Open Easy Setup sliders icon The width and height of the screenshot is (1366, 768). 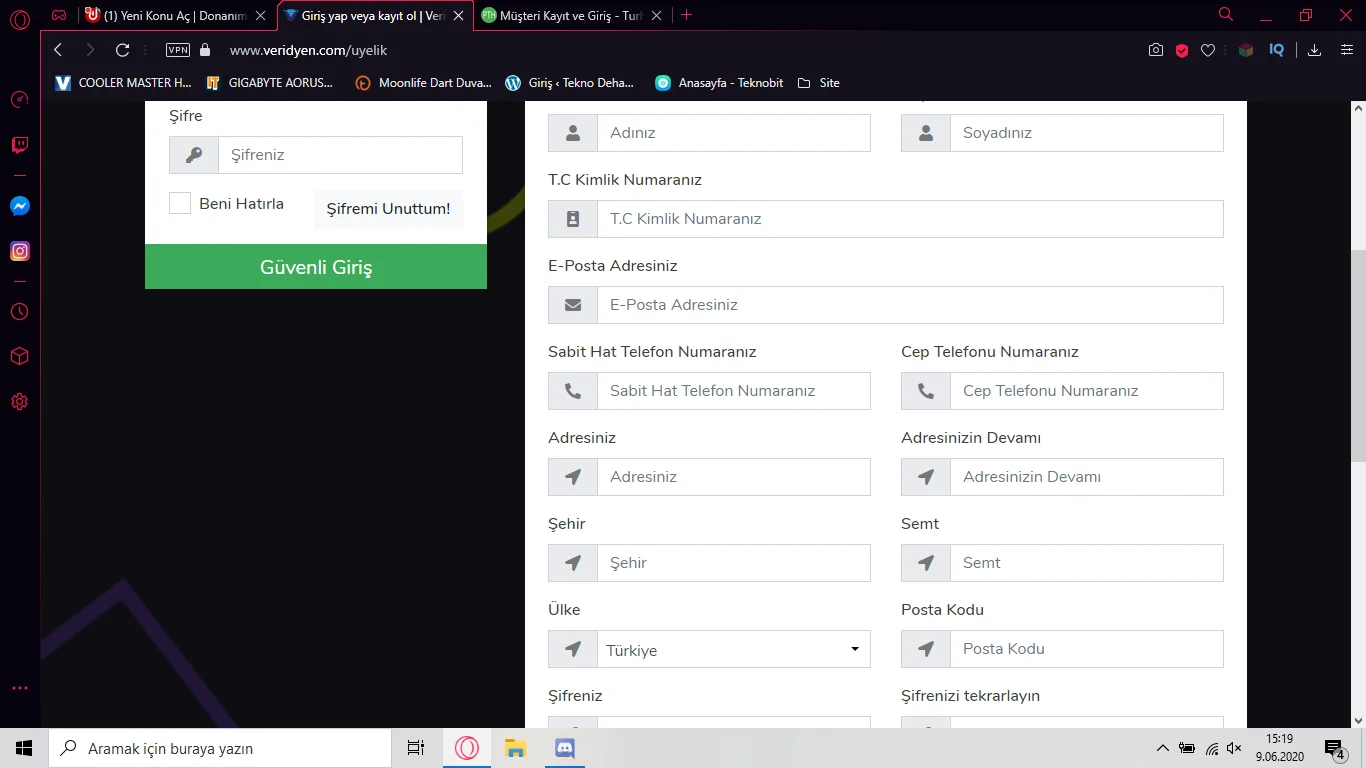coord(1346,50)
